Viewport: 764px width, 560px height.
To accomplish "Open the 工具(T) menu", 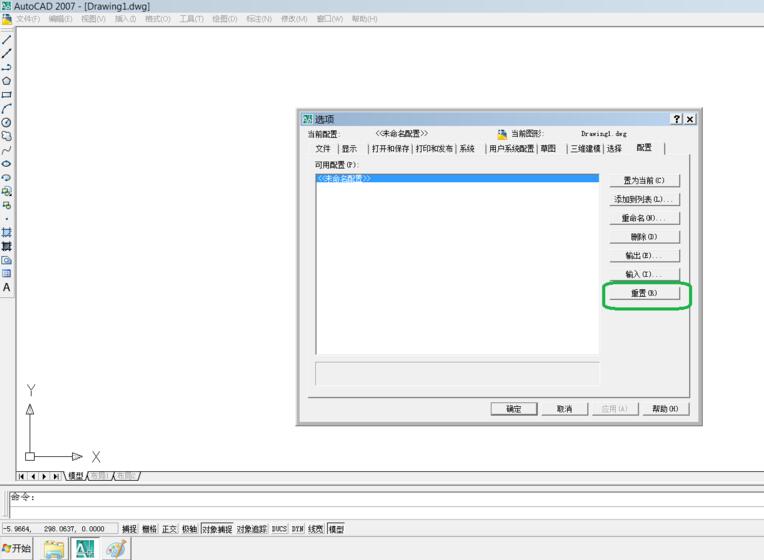I will click(191, 19).
